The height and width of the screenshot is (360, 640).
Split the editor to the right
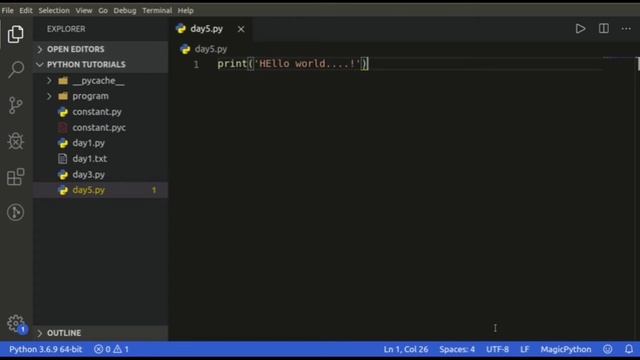click(x=604, y=29)
